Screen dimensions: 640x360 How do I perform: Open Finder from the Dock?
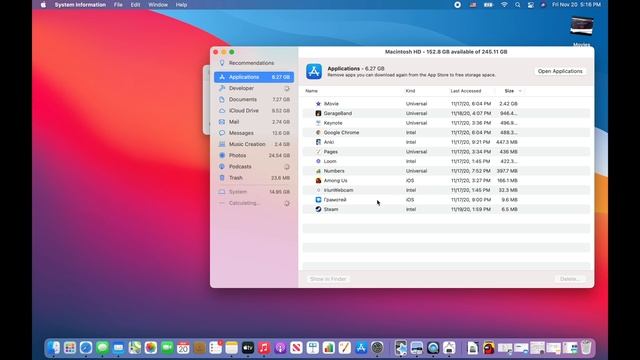pyautogui.click(x=53, y=348)
